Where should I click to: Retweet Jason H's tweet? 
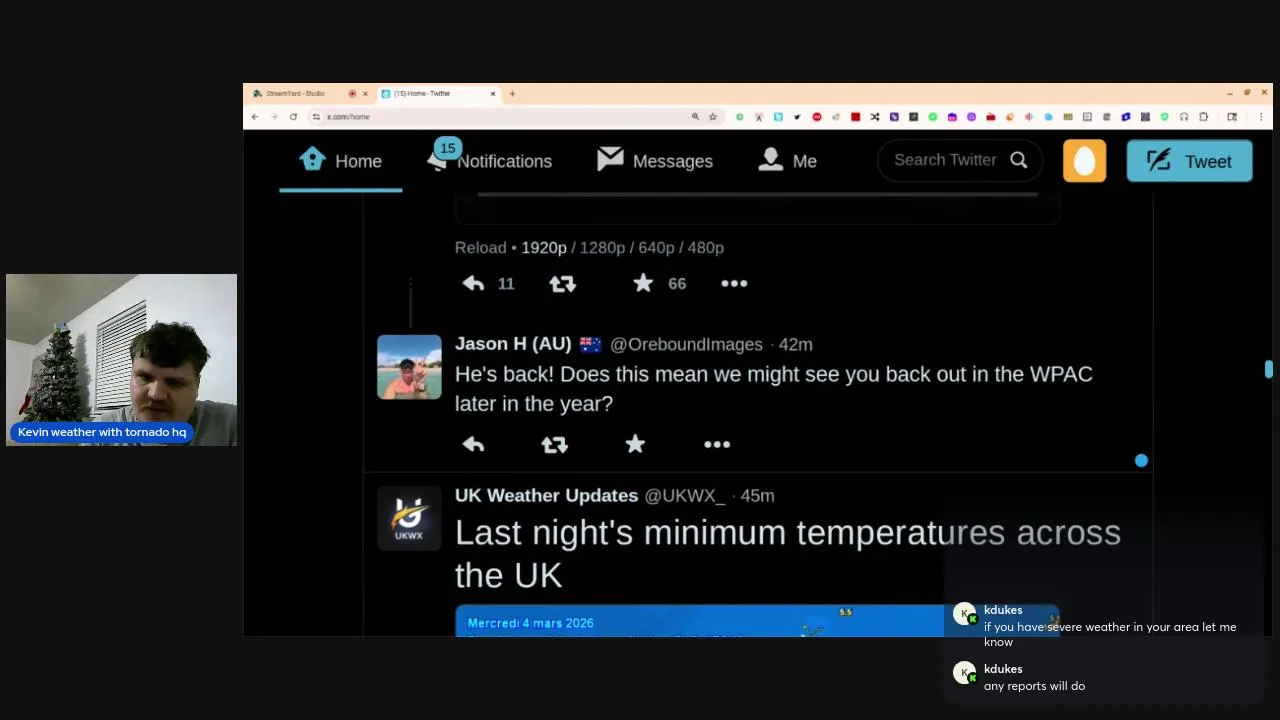[555, 445]
